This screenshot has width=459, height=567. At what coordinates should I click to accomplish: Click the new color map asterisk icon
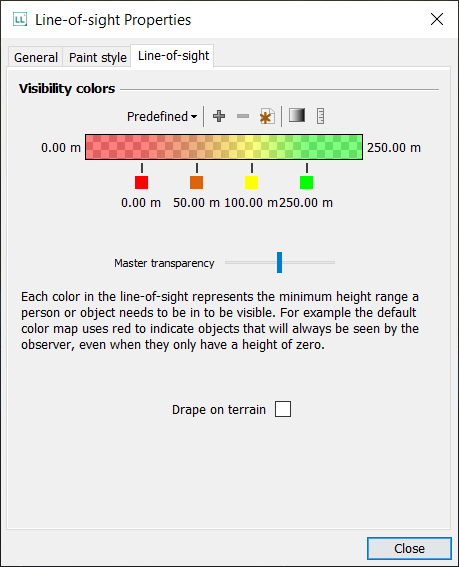click(267, 116)
